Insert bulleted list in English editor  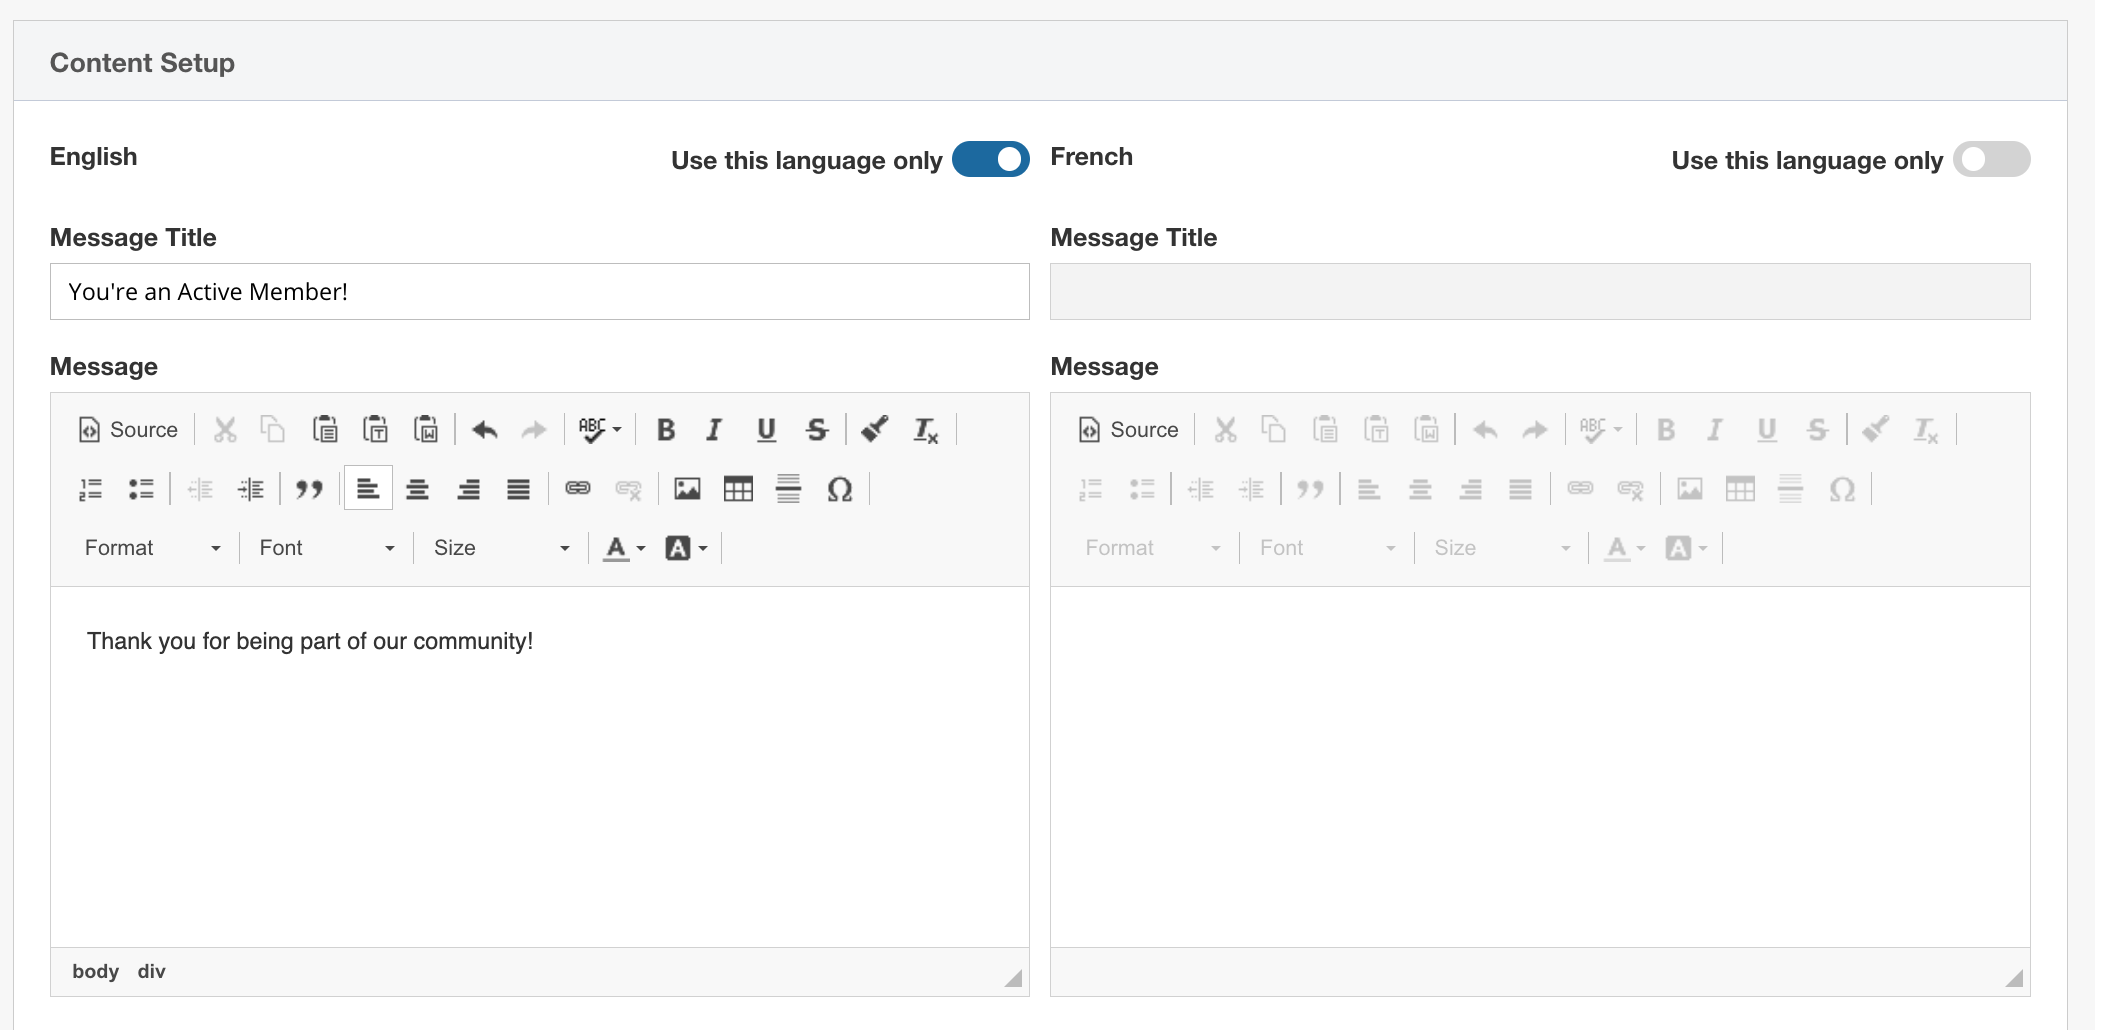pyautogui.click(x=141, y=489)
